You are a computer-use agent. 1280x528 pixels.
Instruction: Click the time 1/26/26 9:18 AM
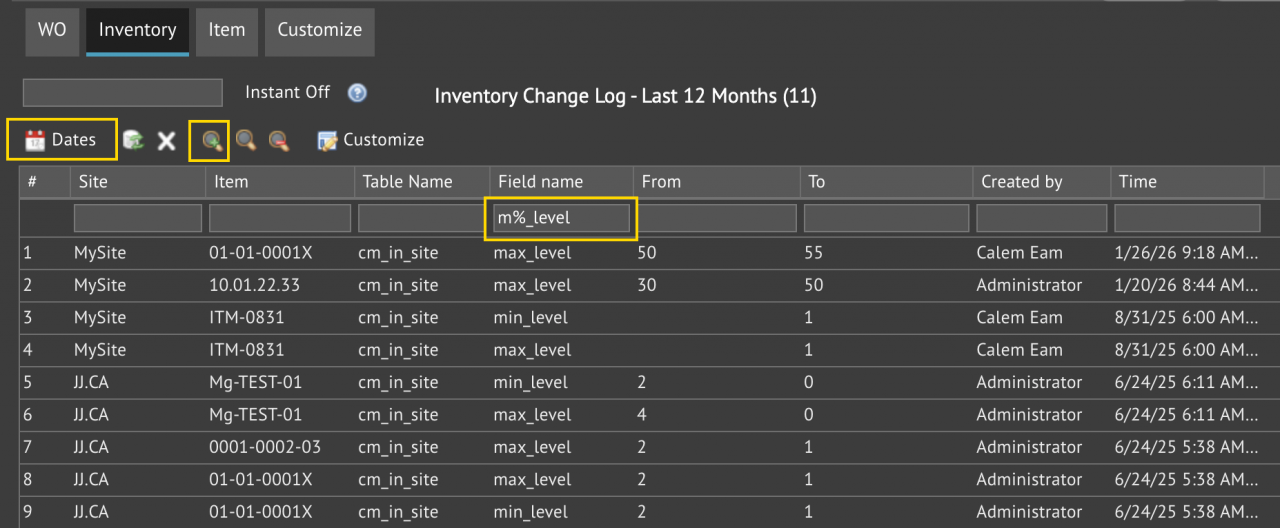(1186, 253)
